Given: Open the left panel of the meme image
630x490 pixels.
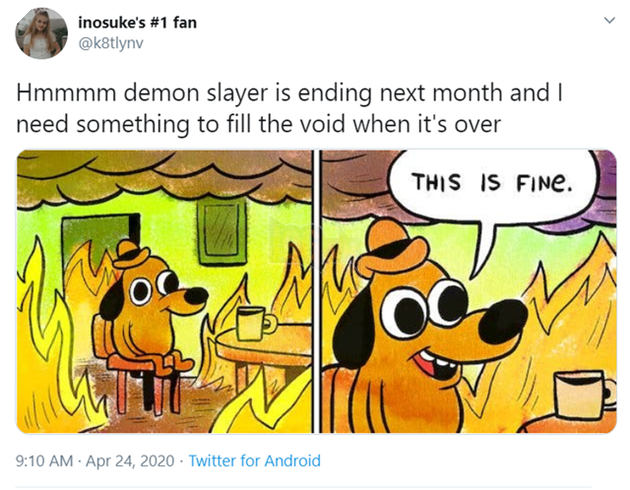Looking at the screenshot, I should coord(166,291).
